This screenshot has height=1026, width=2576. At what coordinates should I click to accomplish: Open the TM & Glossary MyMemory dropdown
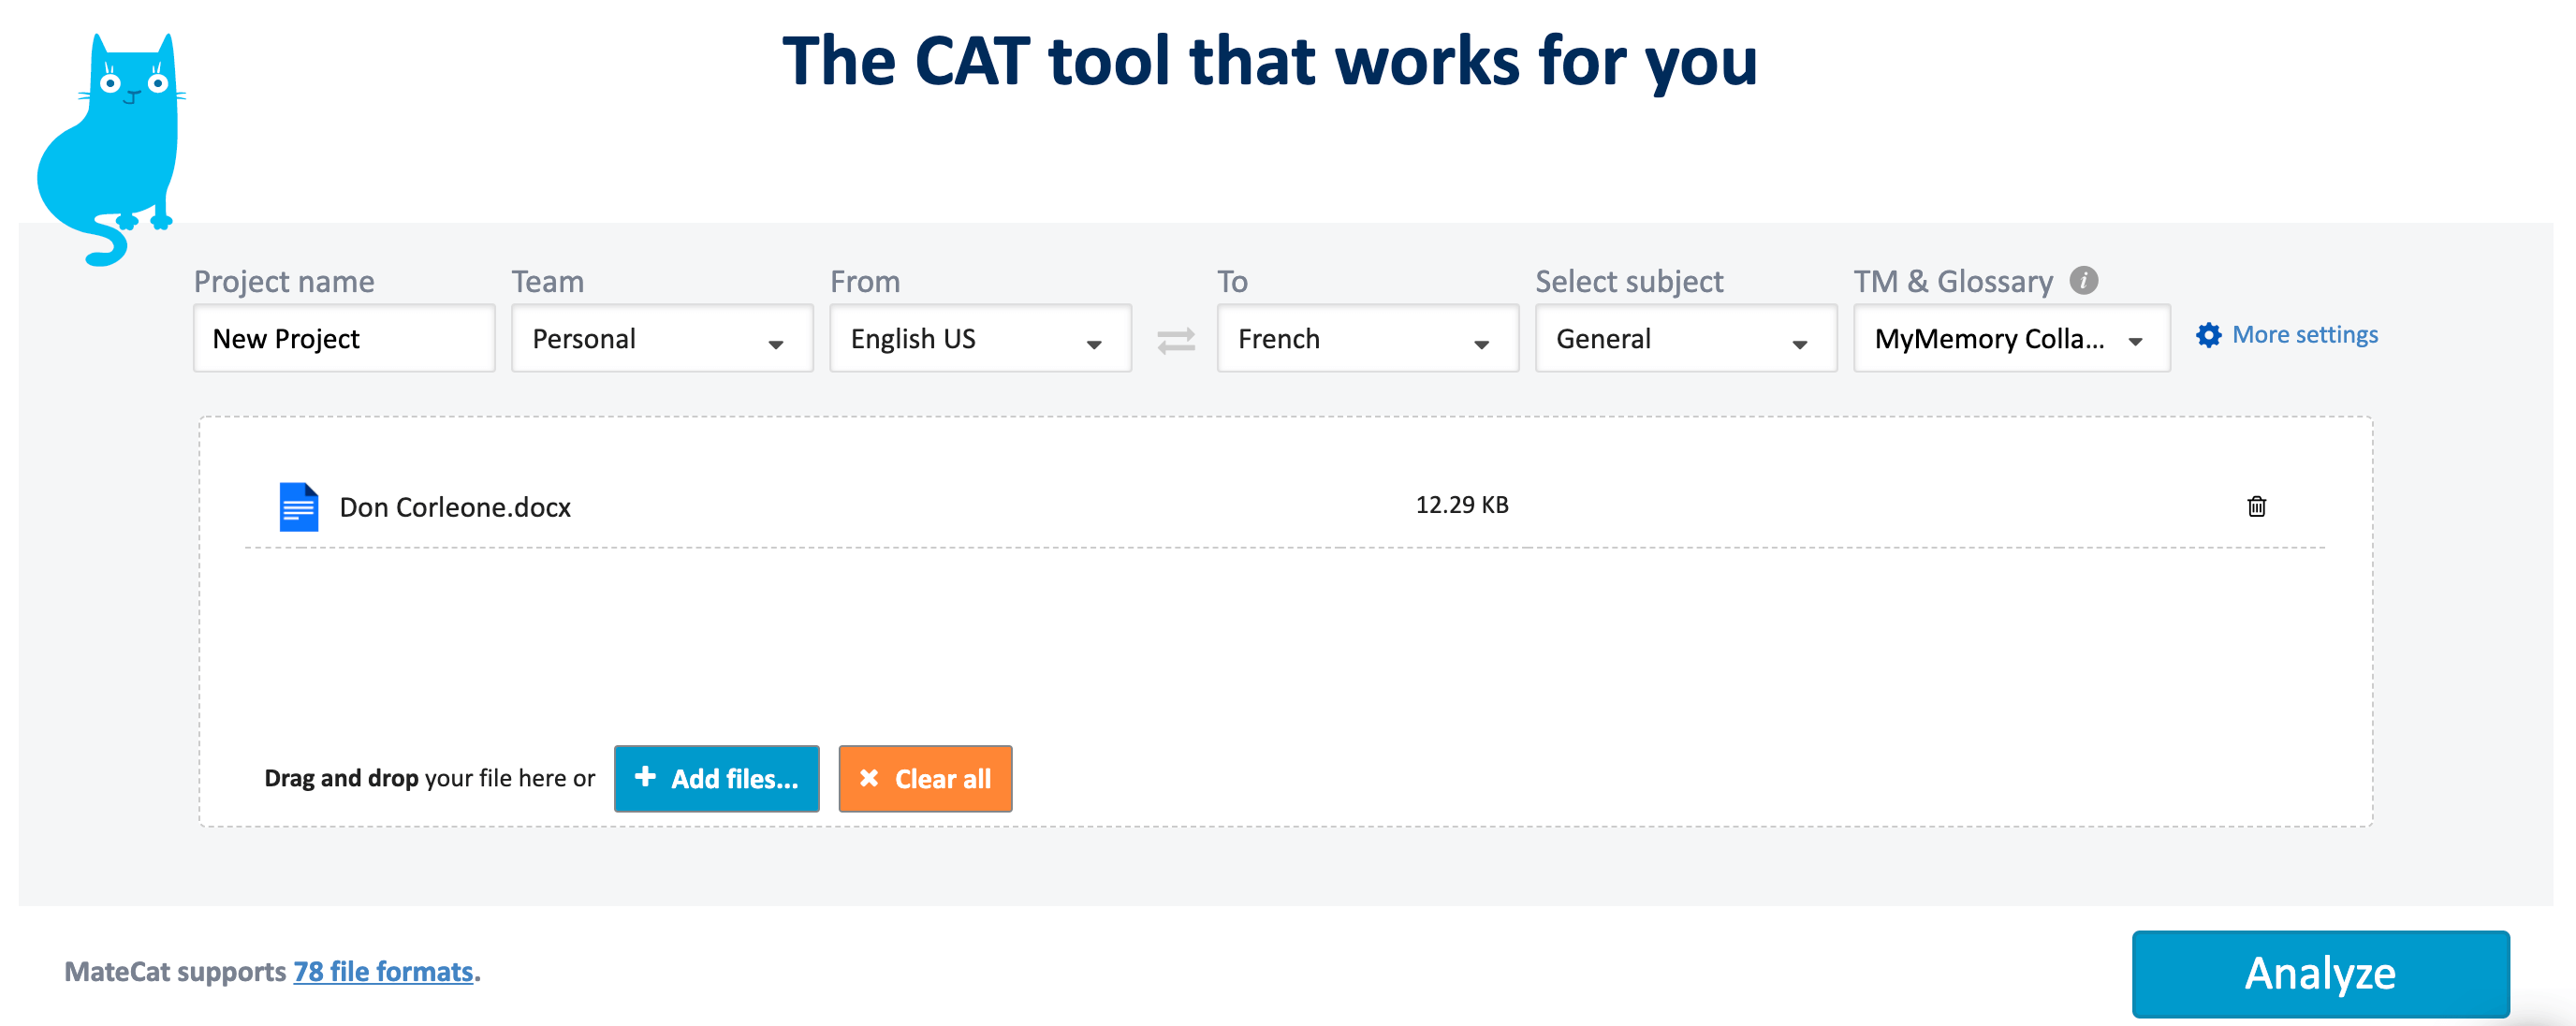[x=2011, y=339]
